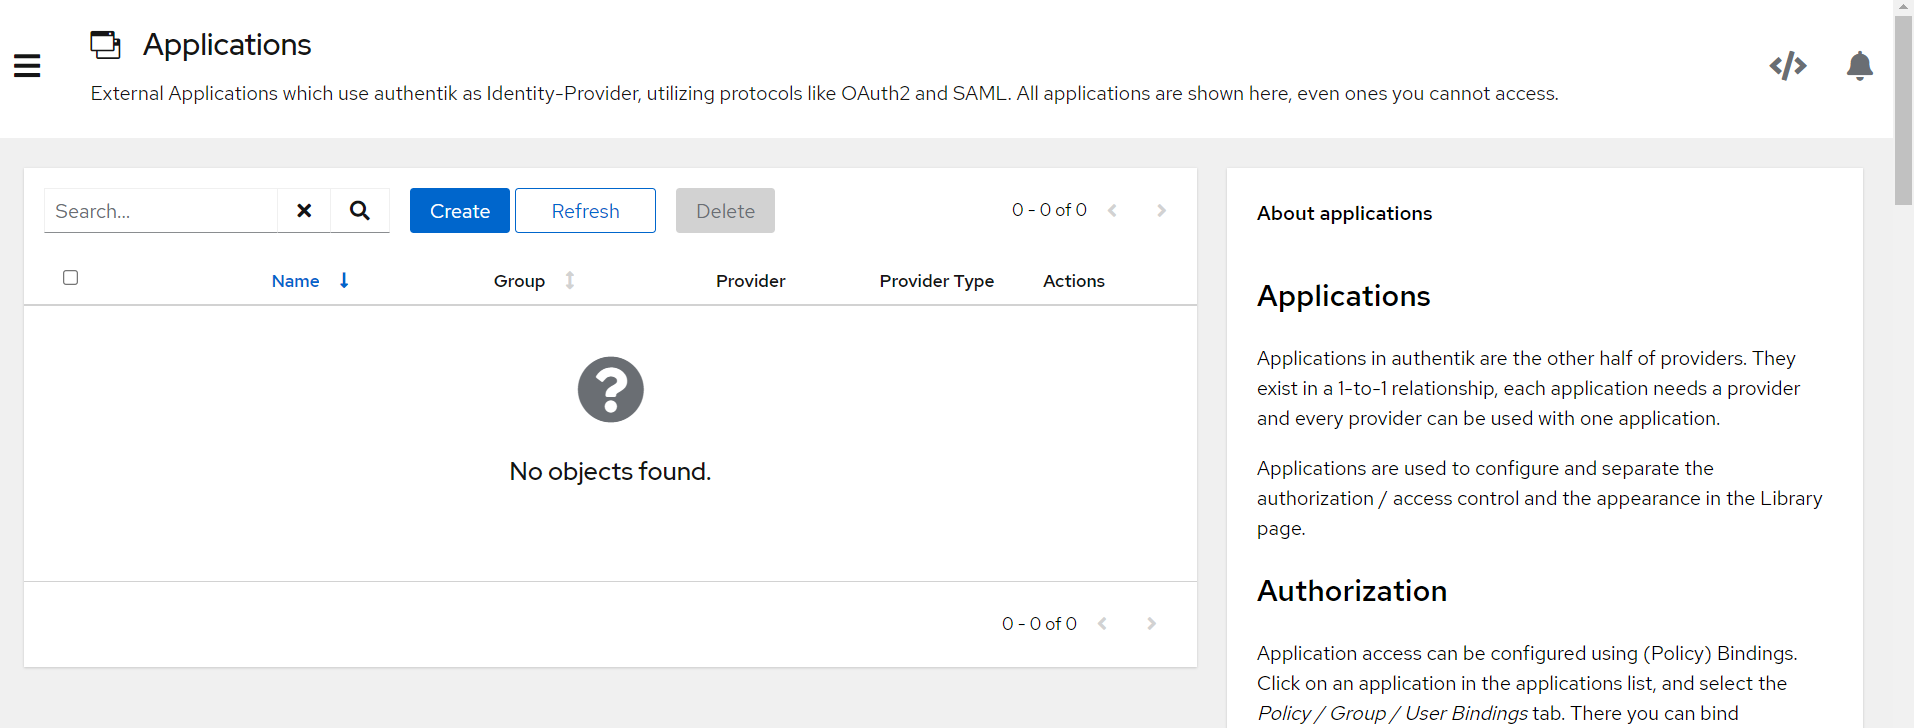Click the 'About applications' panel title
This screenshot has height=728, width=1914.
pos(1344,213)
